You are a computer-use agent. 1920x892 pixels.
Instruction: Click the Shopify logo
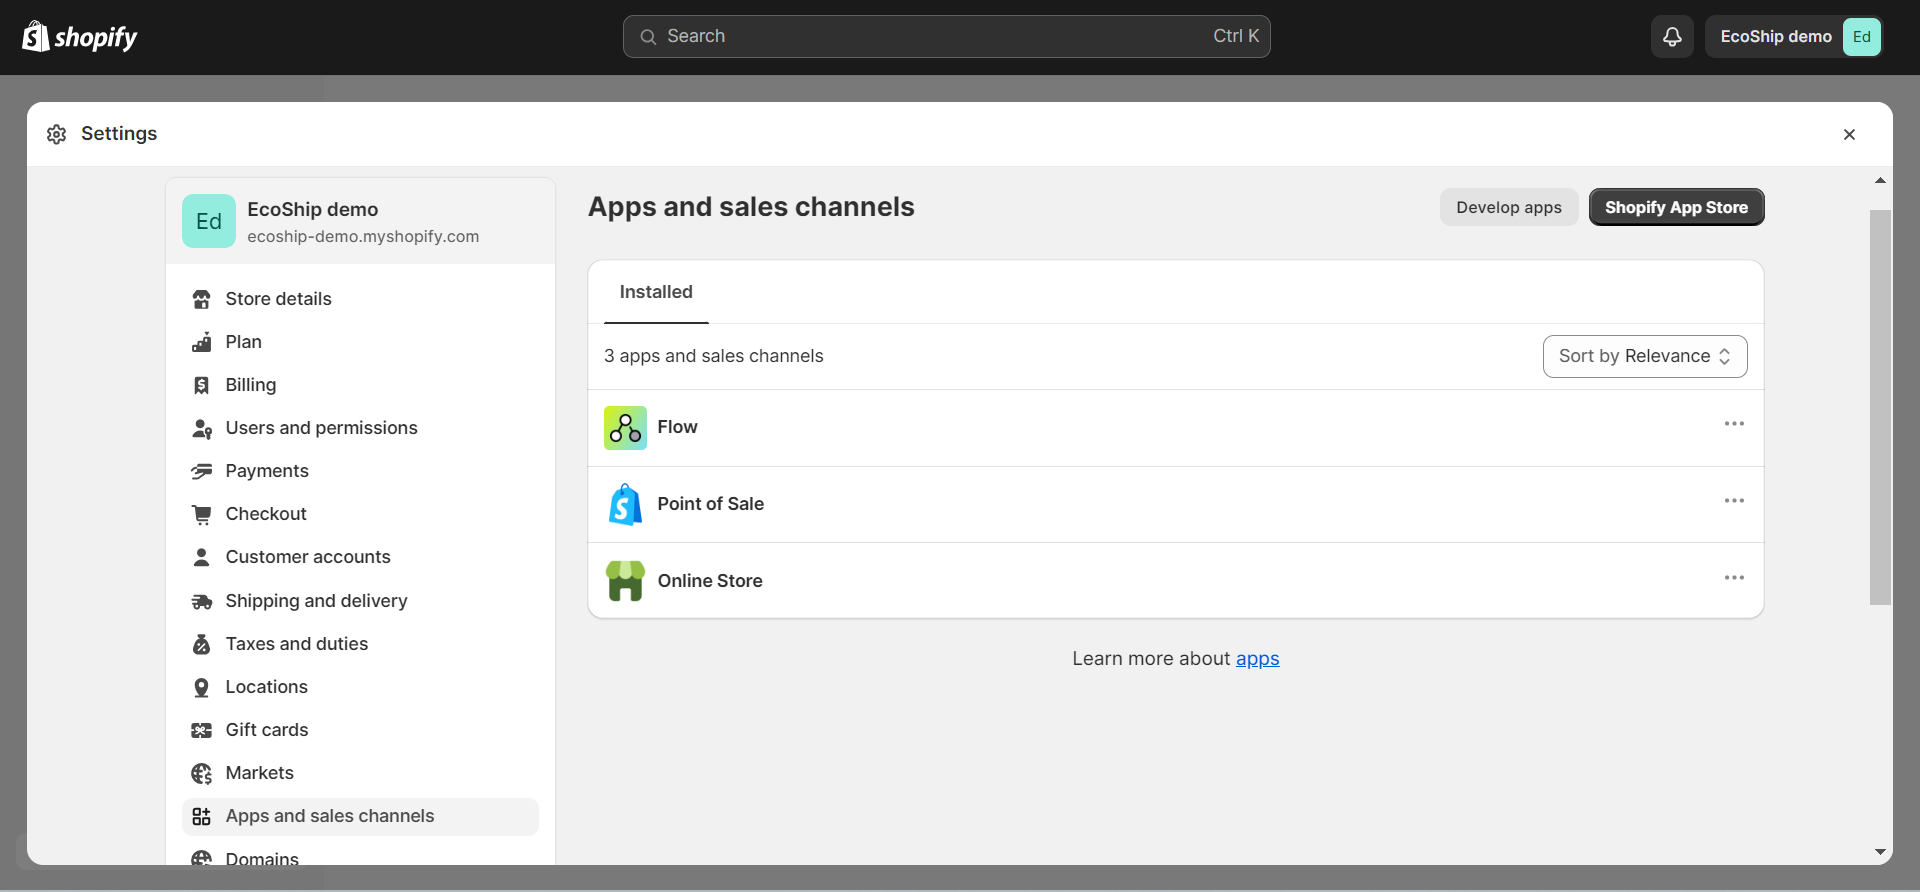(80, 37)
